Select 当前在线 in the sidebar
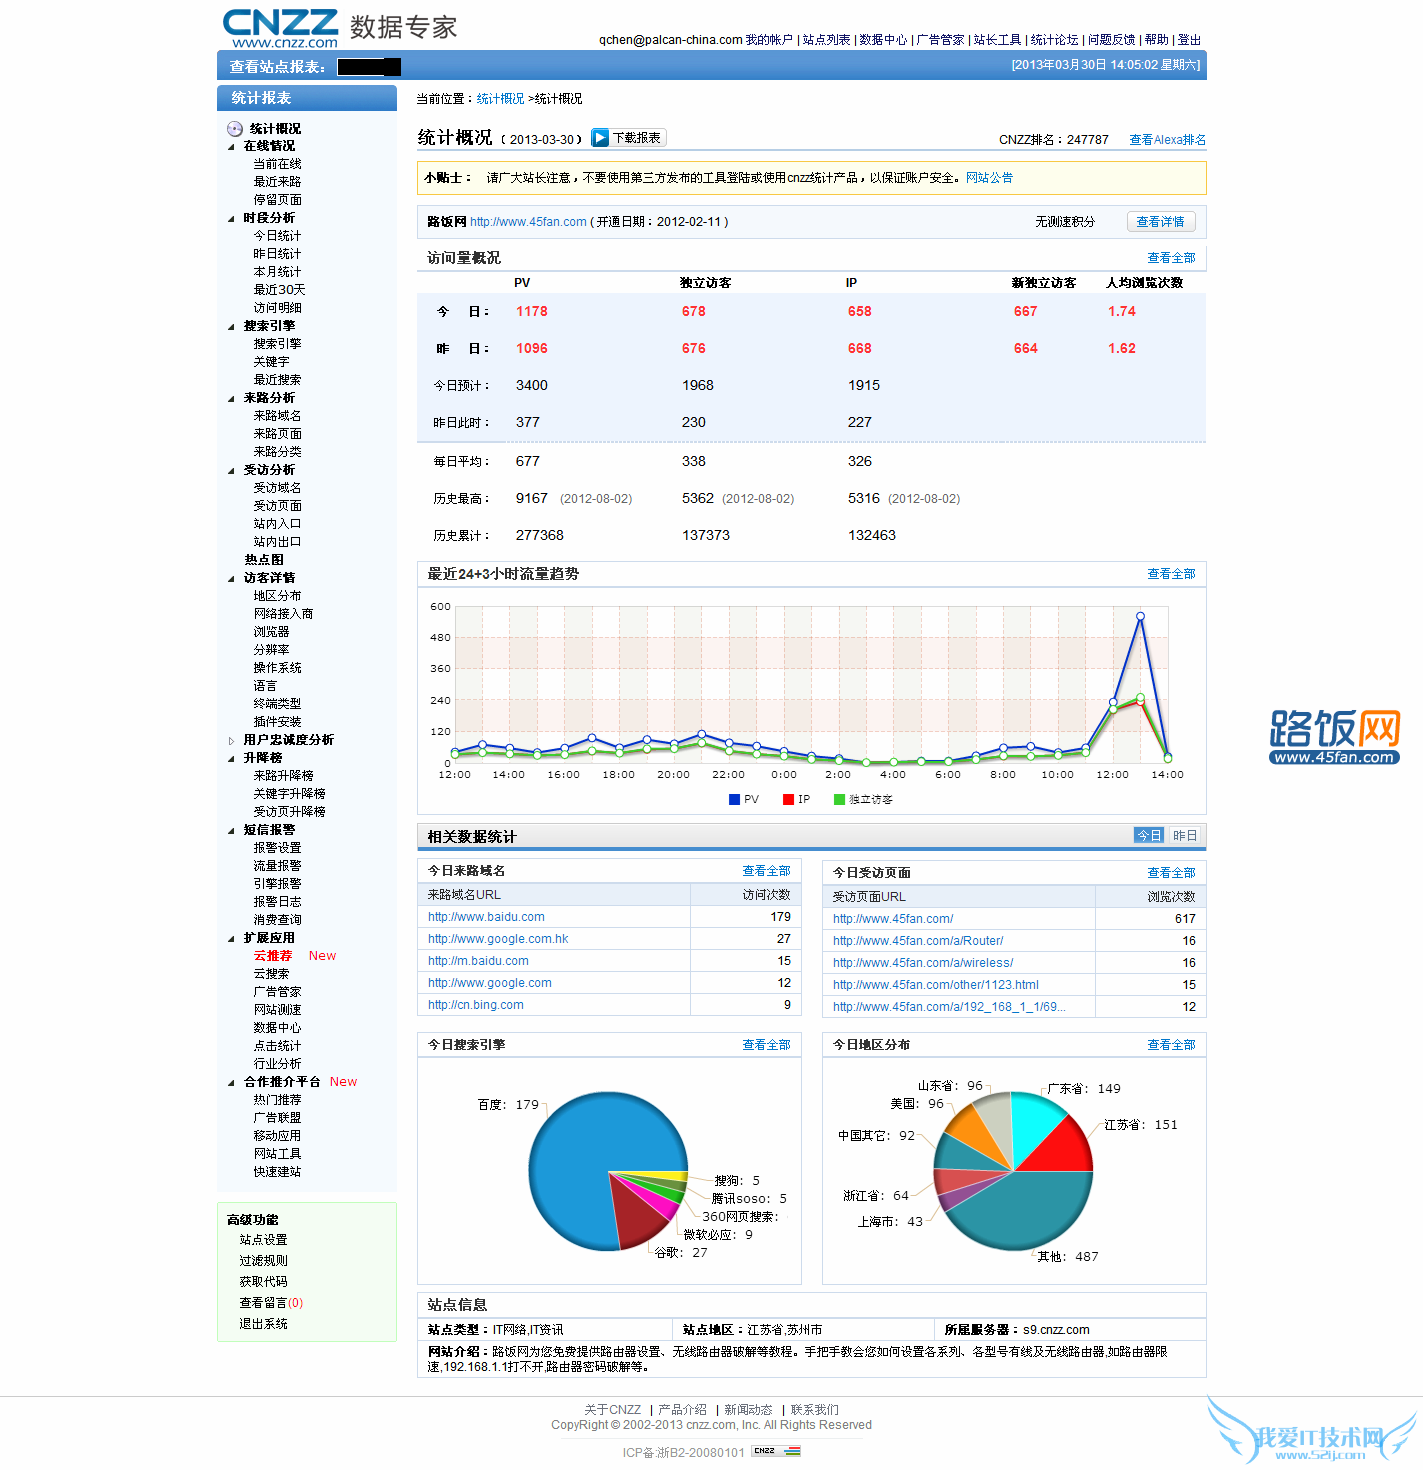Image resolution: width=1423 pixels, height=1470 pixels. pyautogui.click(x=277, y=164)
